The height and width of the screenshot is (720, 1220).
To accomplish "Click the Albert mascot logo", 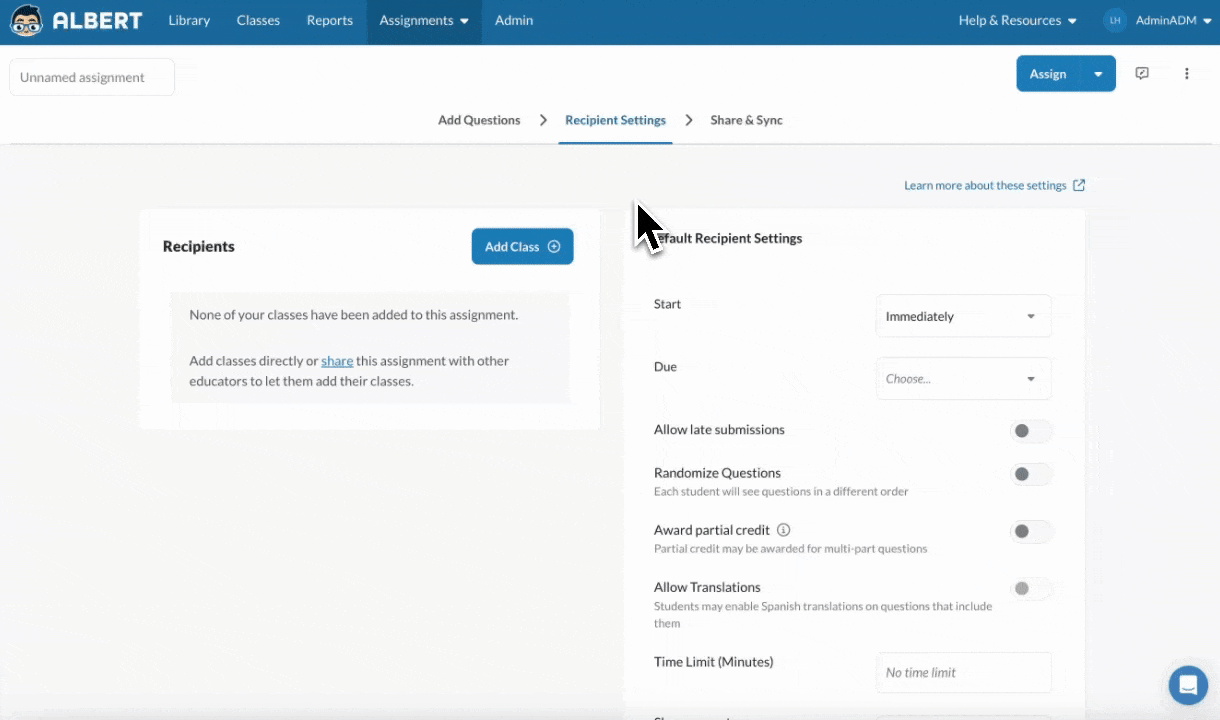I will point(26,21).
